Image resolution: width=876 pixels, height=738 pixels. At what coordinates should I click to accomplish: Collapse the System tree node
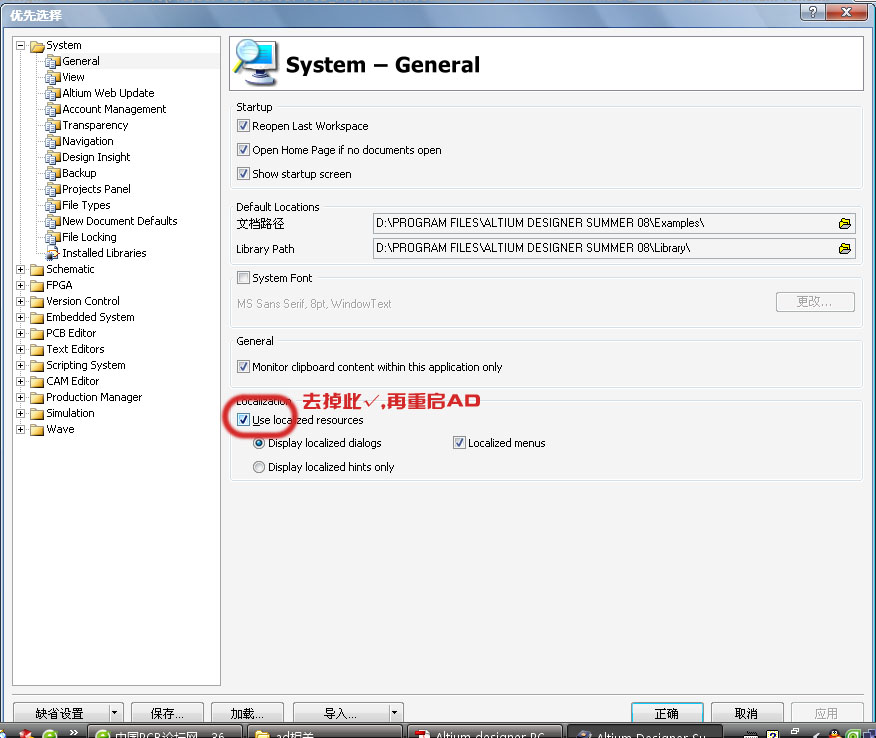21,46
